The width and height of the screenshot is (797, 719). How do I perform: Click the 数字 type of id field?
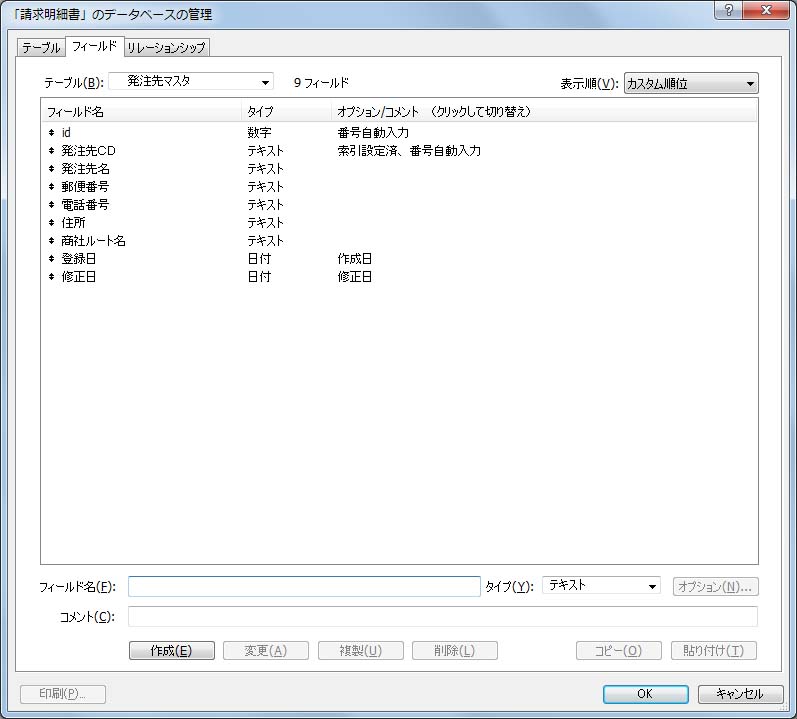click(x=259, y=133)
